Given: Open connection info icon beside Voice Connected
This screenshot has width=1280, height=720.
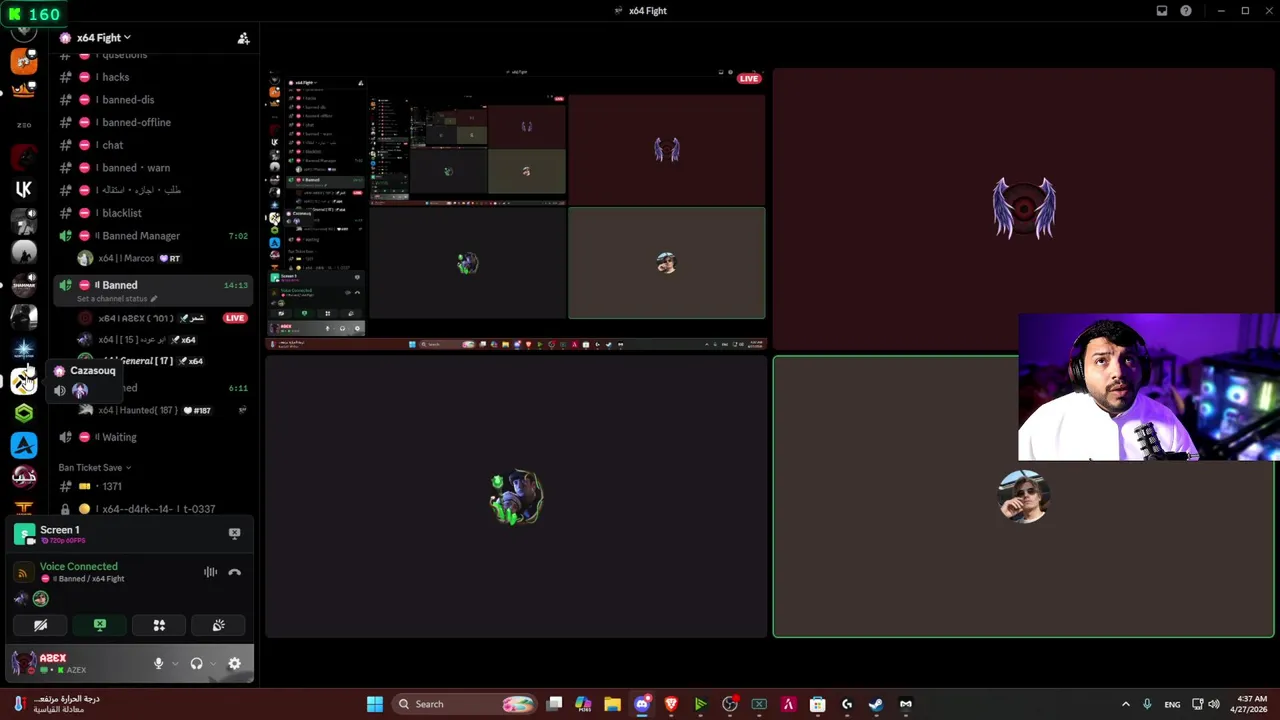Looking at the screenshot, I should coord(23,573).
